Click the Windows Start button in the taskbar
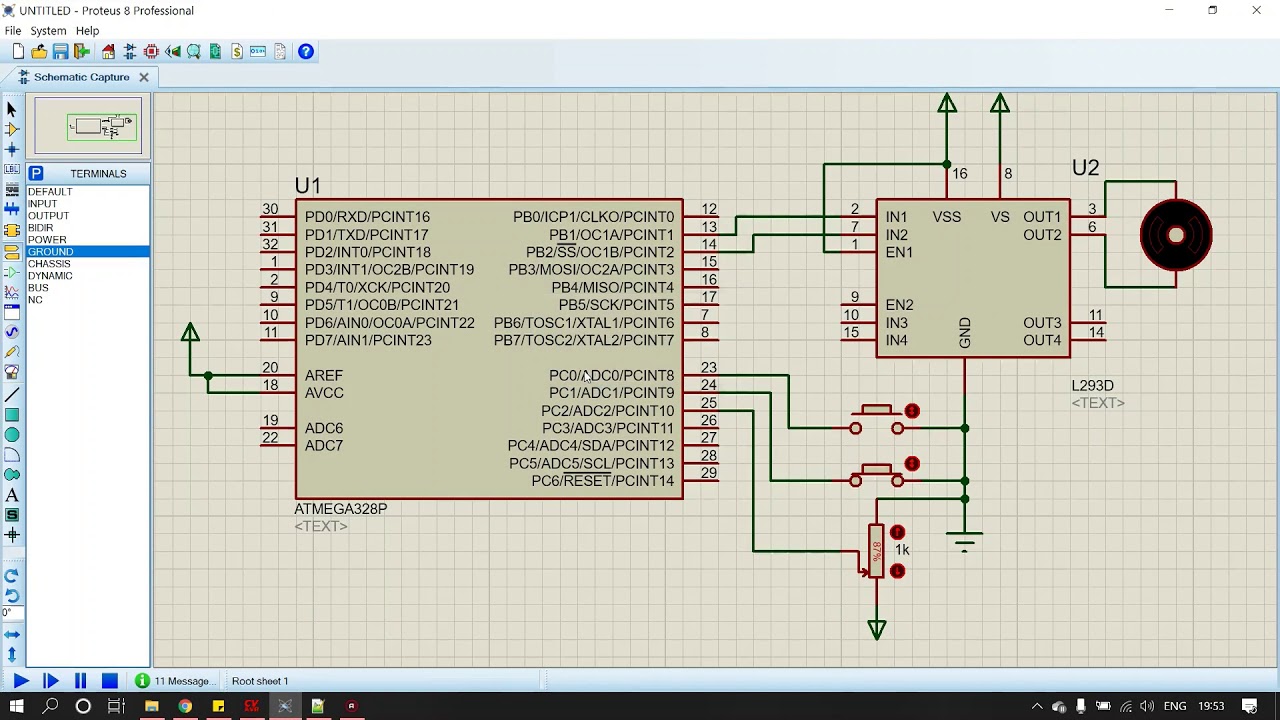This screenshot has height=720, width=1280. point(17,706)
